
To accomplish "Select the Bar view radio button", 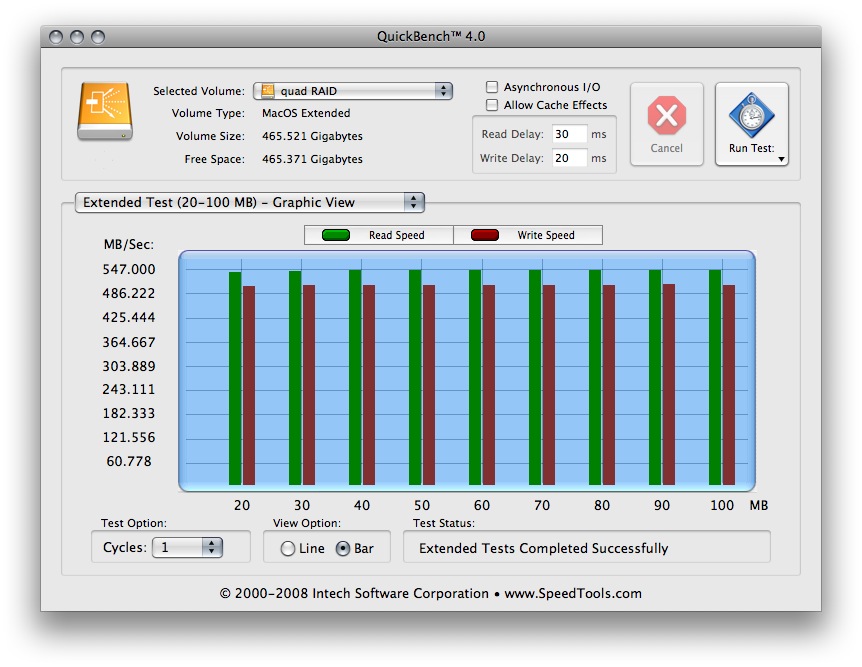I will [x=343, y=549].
